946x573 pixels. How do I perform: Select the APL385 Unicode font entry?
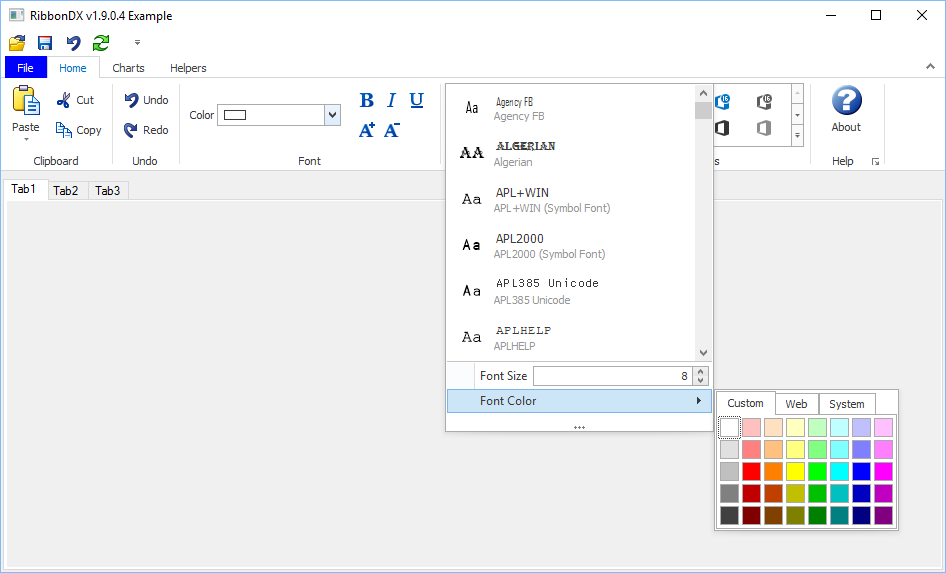click(571, 291)
